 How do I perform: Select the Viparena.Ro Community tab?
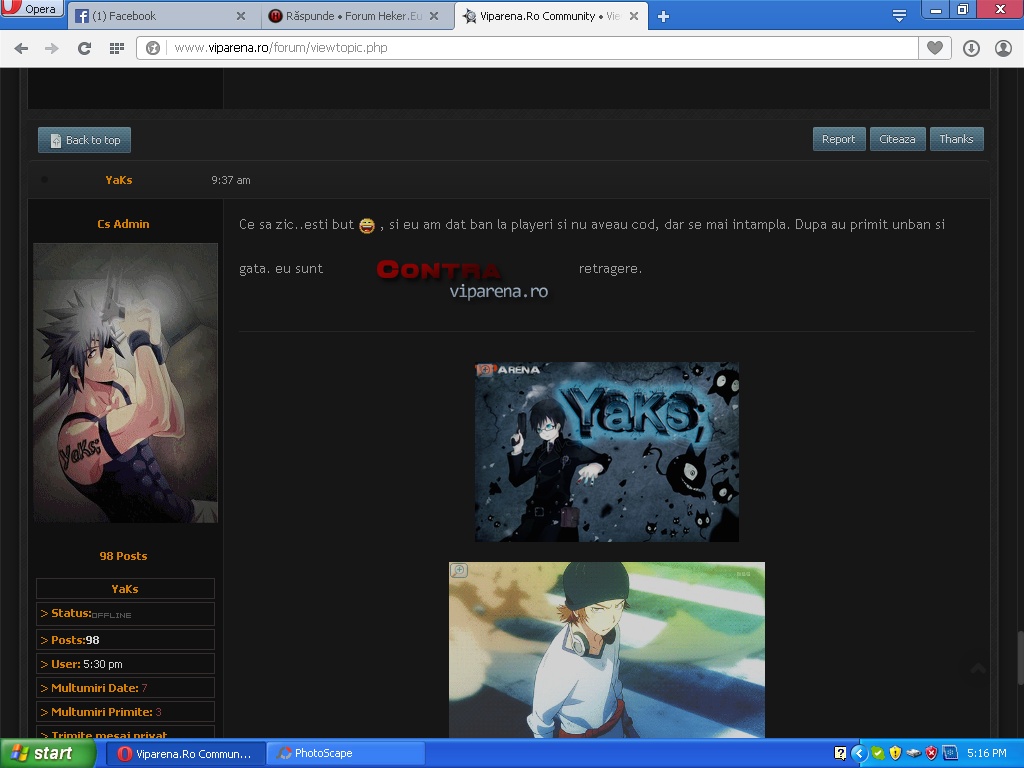tap(551, 16)
